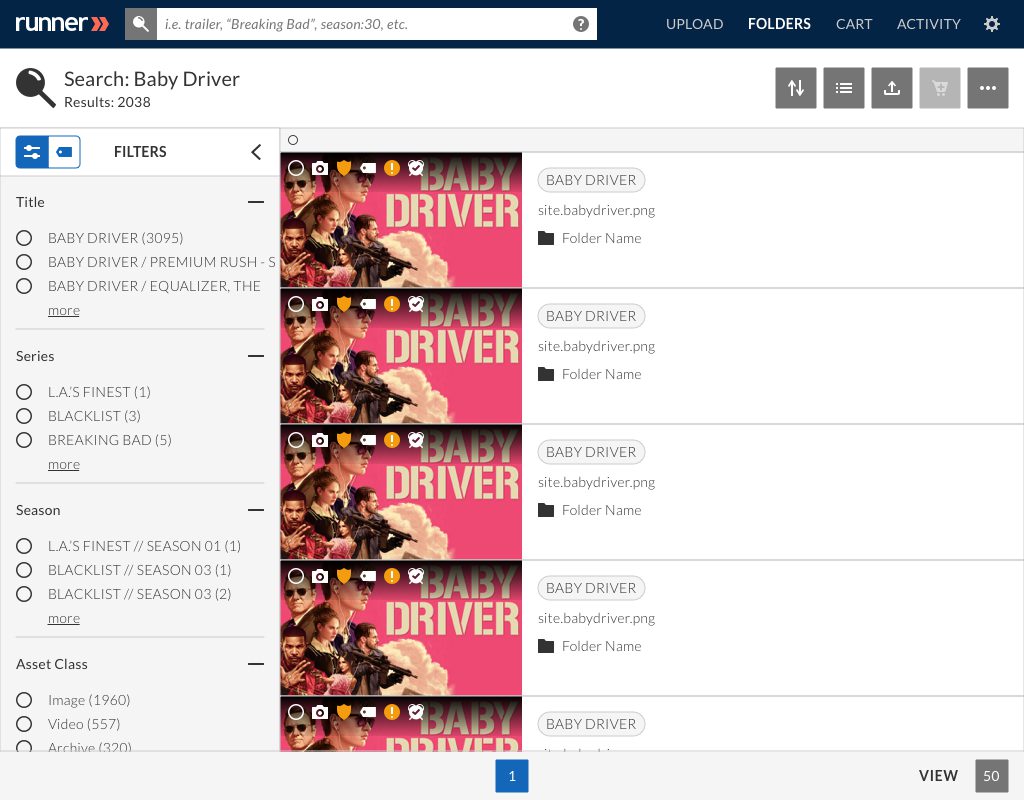
Task: Open the ACTIVITY menu item
Action: point(928,24)
